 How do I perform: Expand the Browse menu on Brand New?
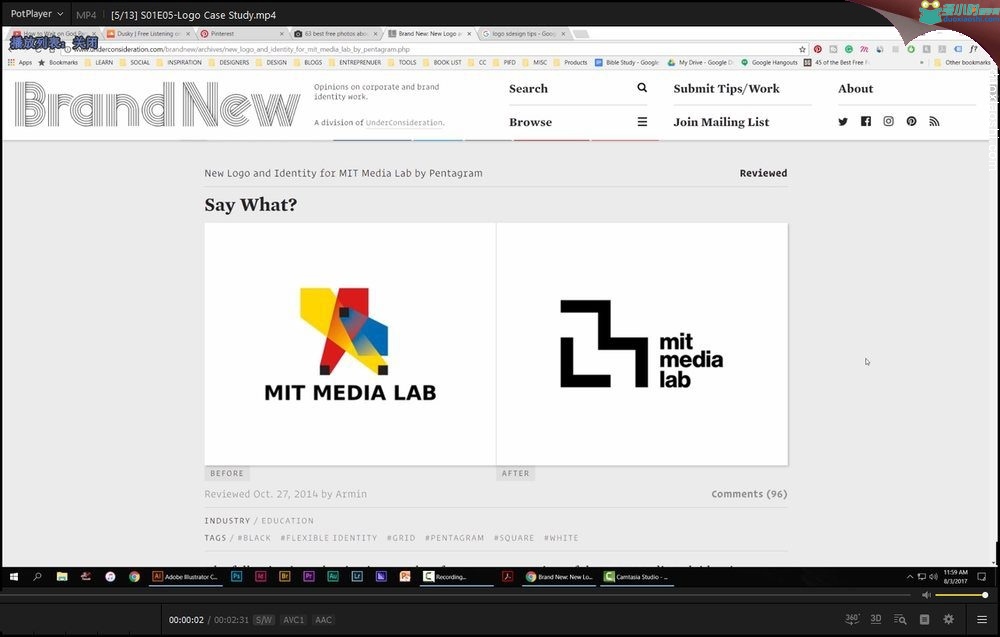578,122
